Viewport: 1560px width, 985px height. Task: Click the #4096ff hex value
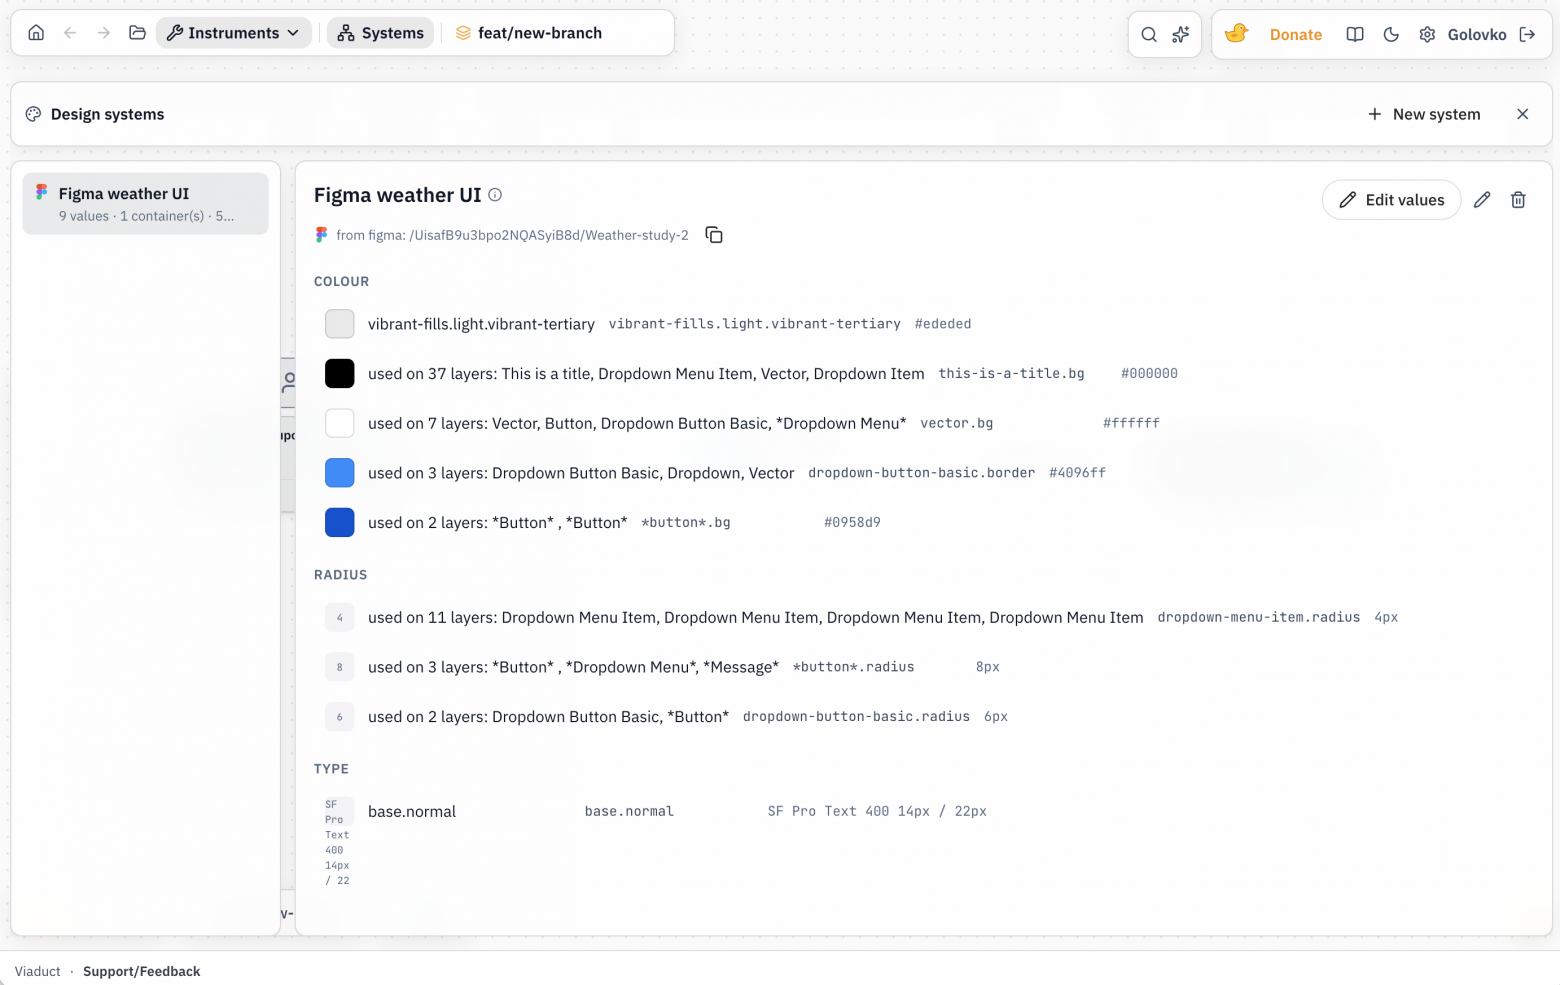point(1077,473)
